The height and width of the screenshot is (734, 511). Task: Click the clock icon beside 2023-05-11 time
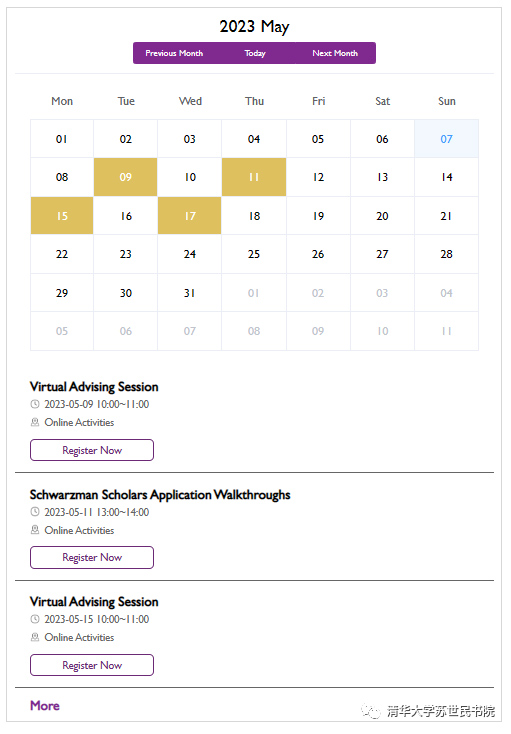[35, 512]
